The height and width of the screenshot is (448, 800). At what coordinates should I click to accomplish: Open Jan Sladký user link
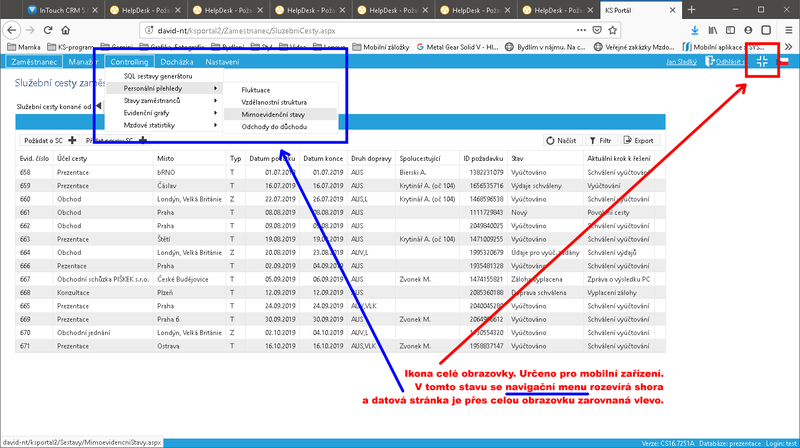point(681,62)
